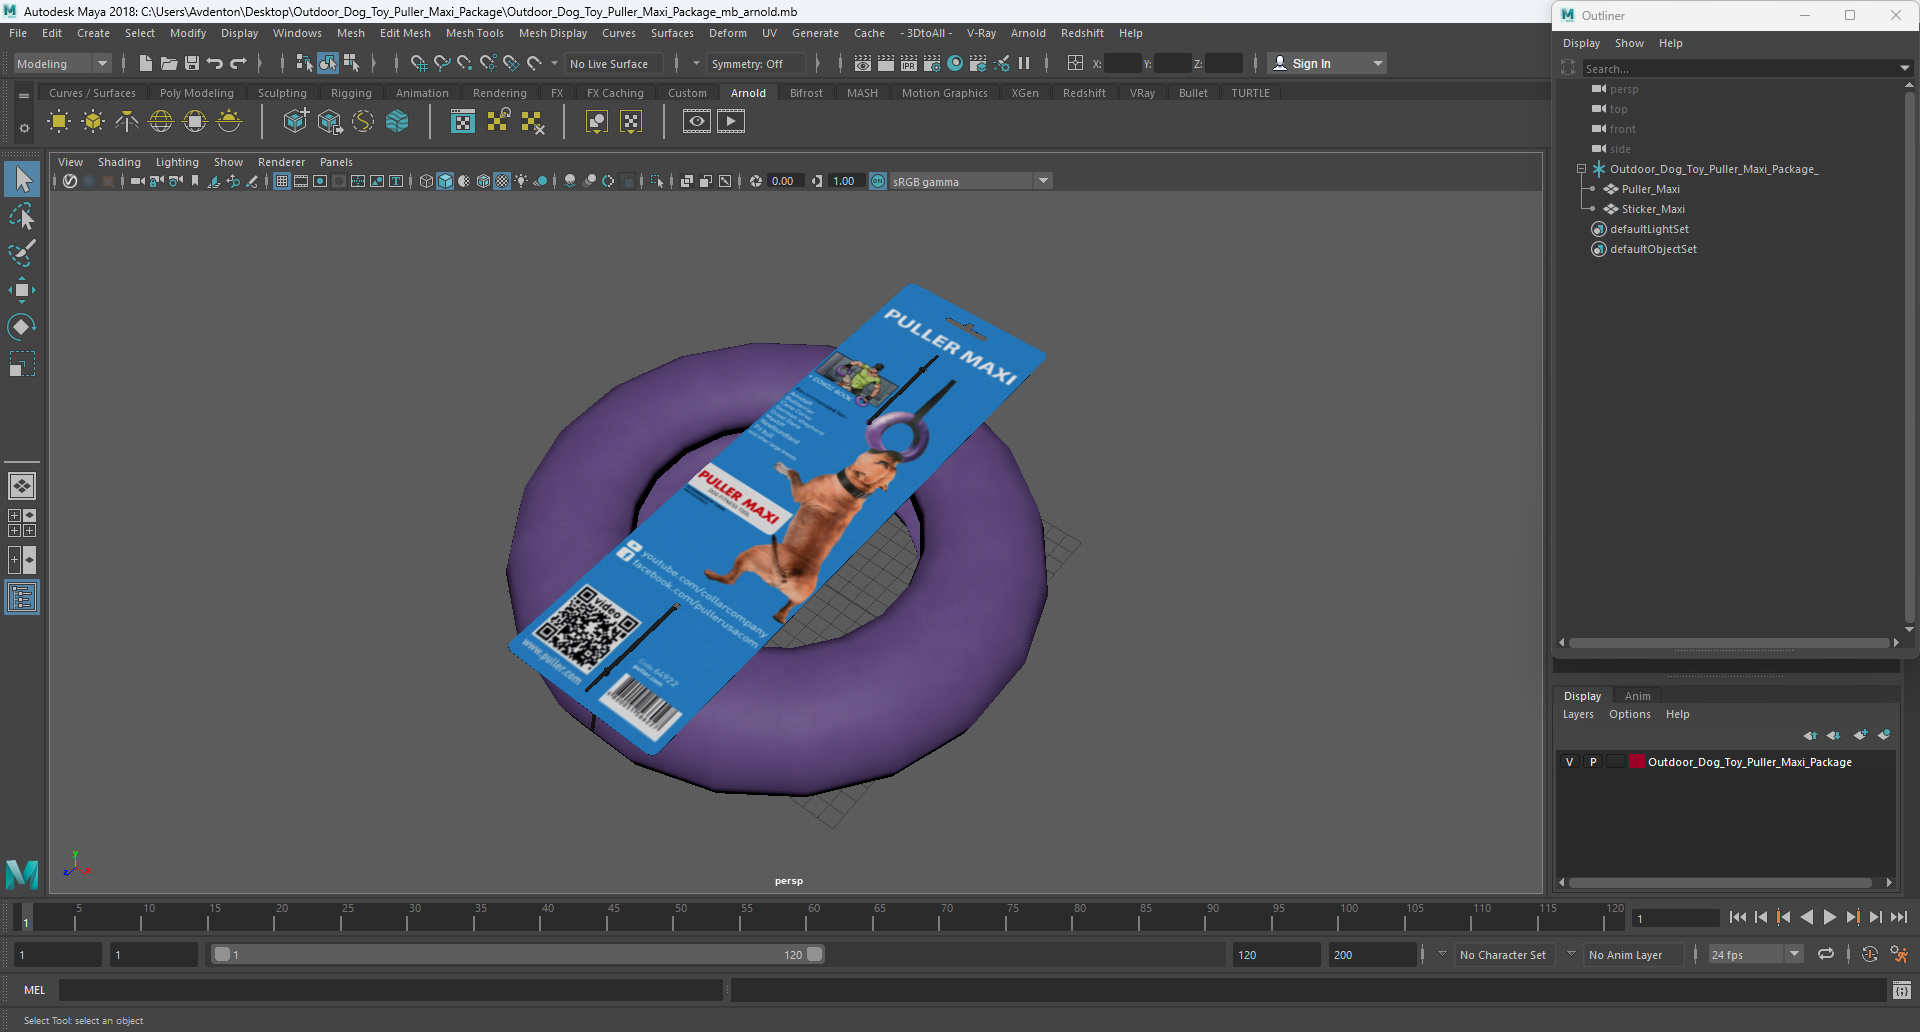1920x1032 pixels.
Task: Toggle loop playback mode
Action: pyautogui.click(x=1826, y=955)
